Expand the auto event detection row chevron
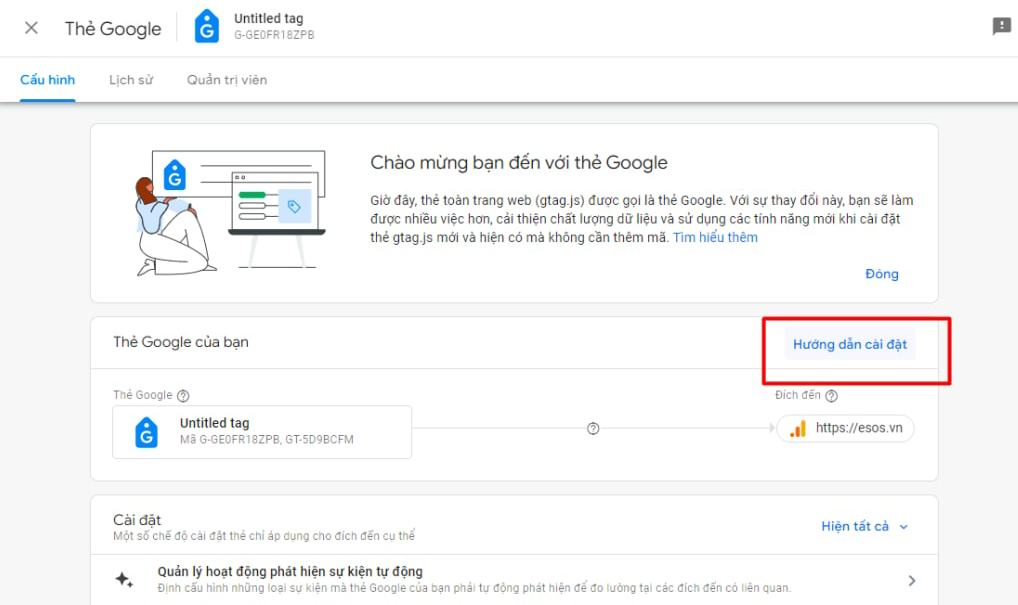This screenshot has height=605, width=1018. click(x=912, y=580)
